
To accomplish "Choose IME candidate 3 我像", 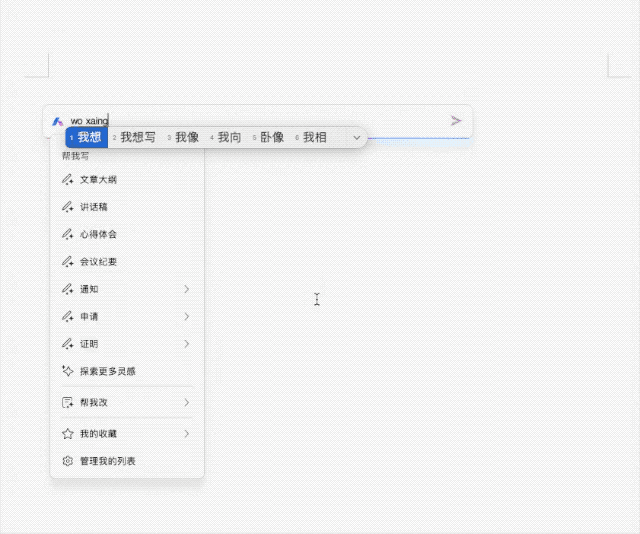I will click(183, 137).
